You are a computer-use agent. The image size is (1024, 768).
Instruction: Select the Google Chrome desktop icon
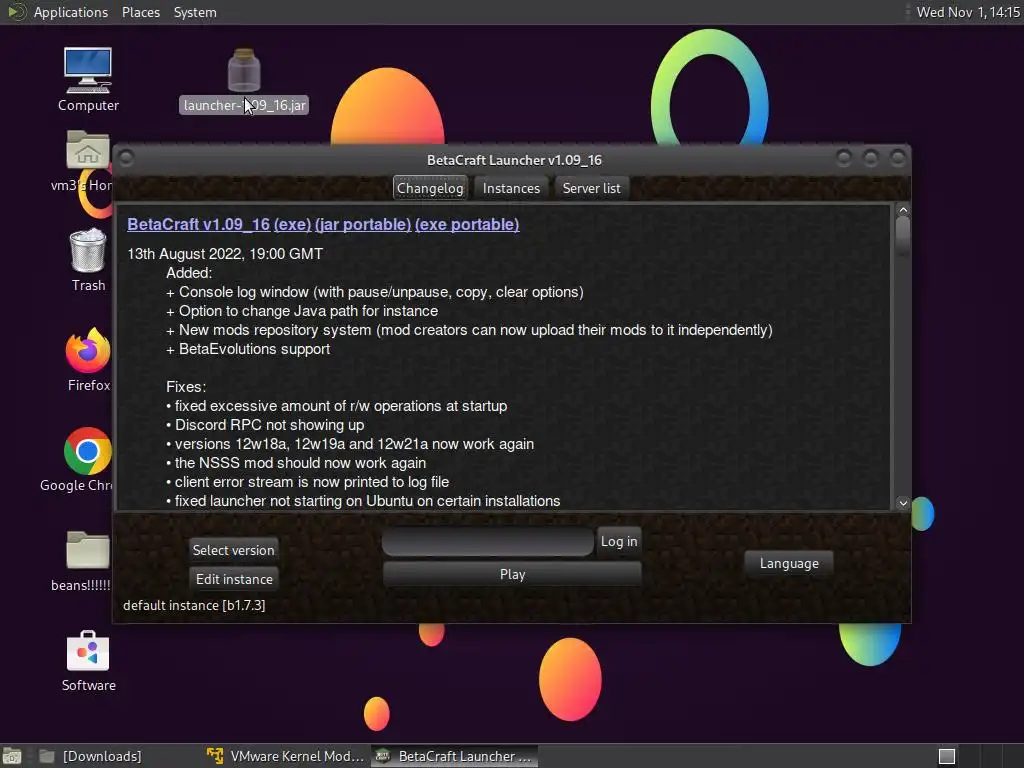pos(88,451)
